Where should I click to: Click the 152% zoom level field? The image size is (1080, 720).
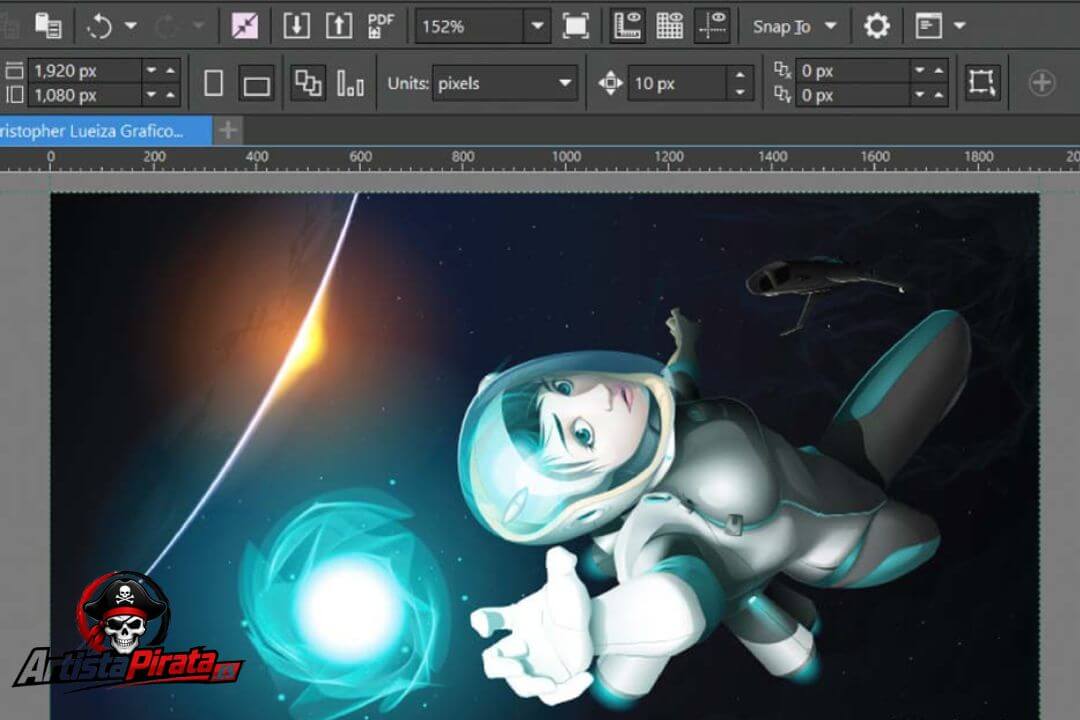click(x=470, y=27)
